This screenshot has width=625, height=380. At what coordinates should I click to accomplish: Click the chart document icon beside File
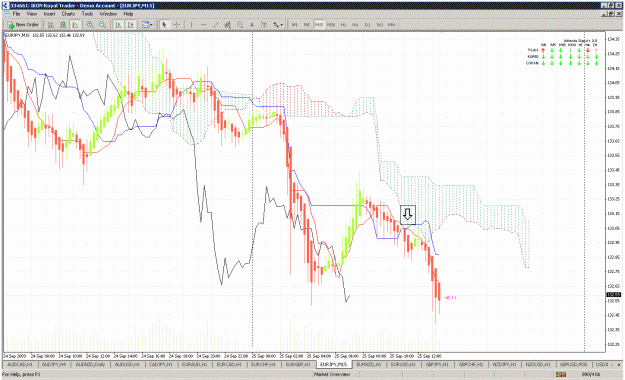click(7, 14)
